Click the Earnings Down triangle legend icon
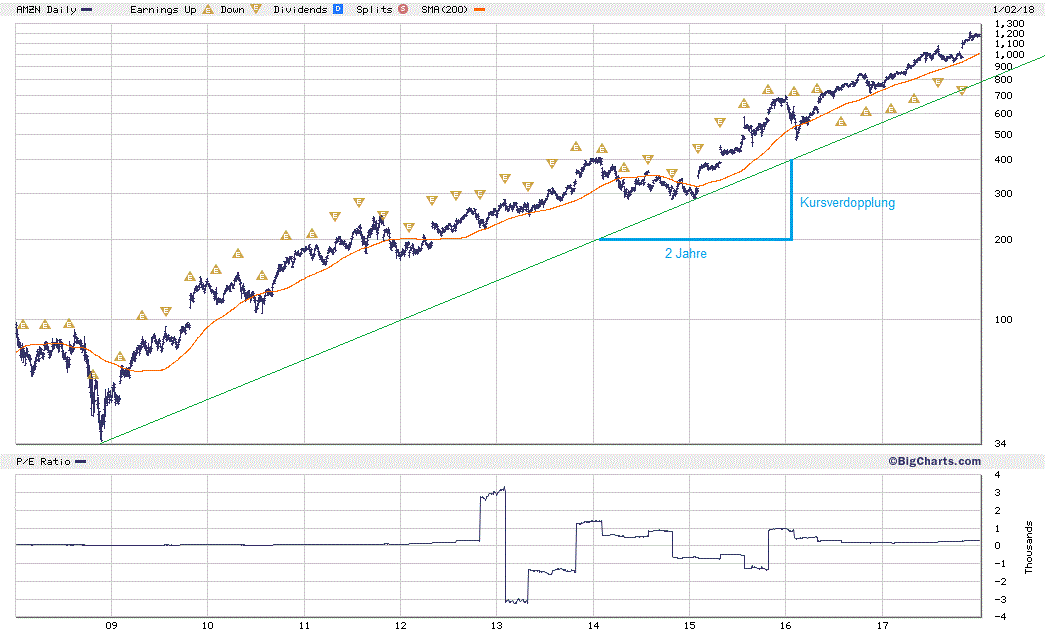 tap(256, 9)
